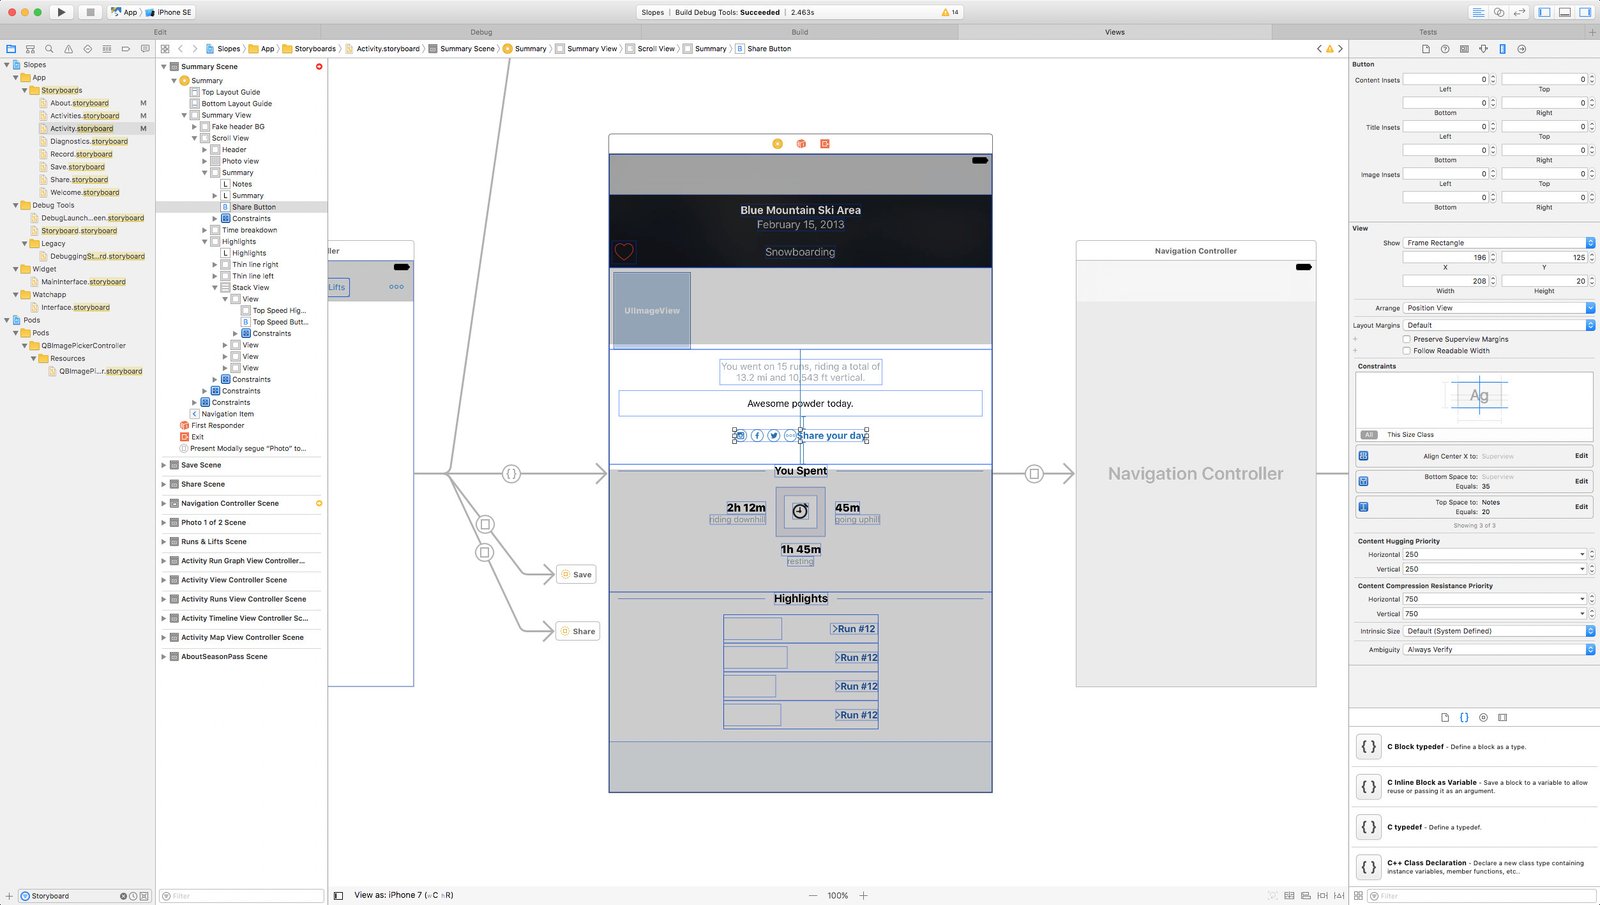This screenshot has width=1600, height=905.
Task: Switch to the Views tab
Action: click(x=1115, y=32)
